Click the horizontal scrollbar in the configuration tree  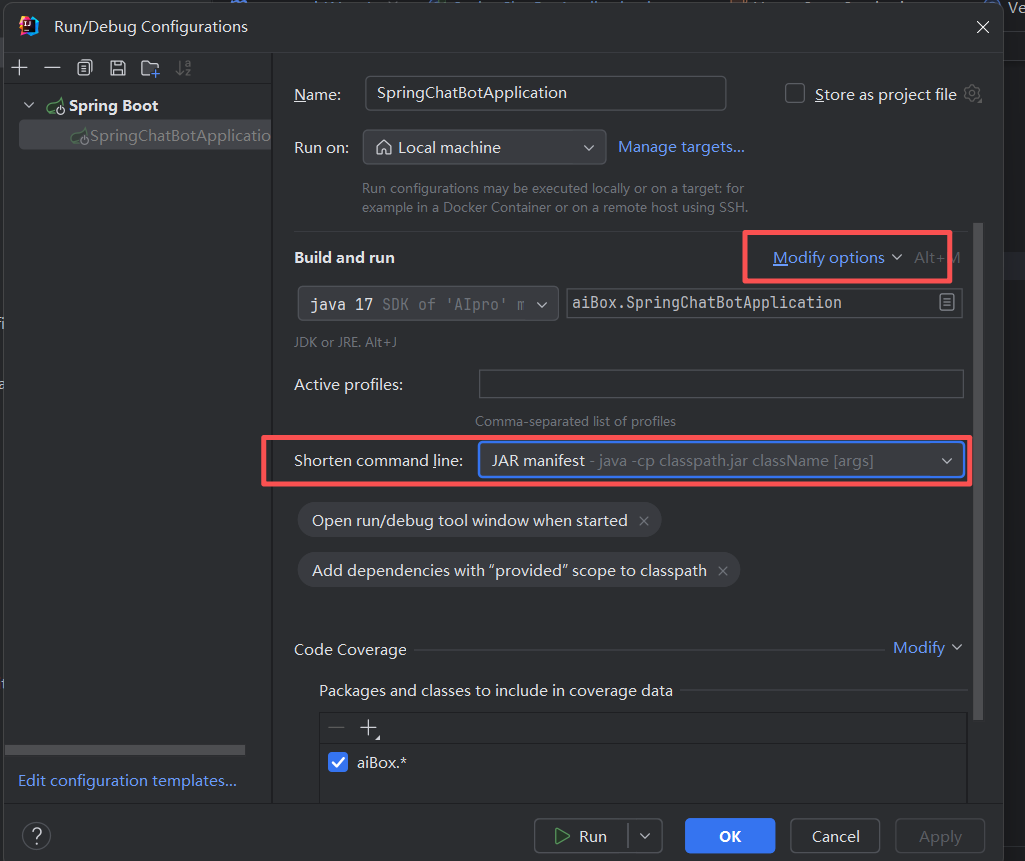pyautogui.click(x=125, y=750)
